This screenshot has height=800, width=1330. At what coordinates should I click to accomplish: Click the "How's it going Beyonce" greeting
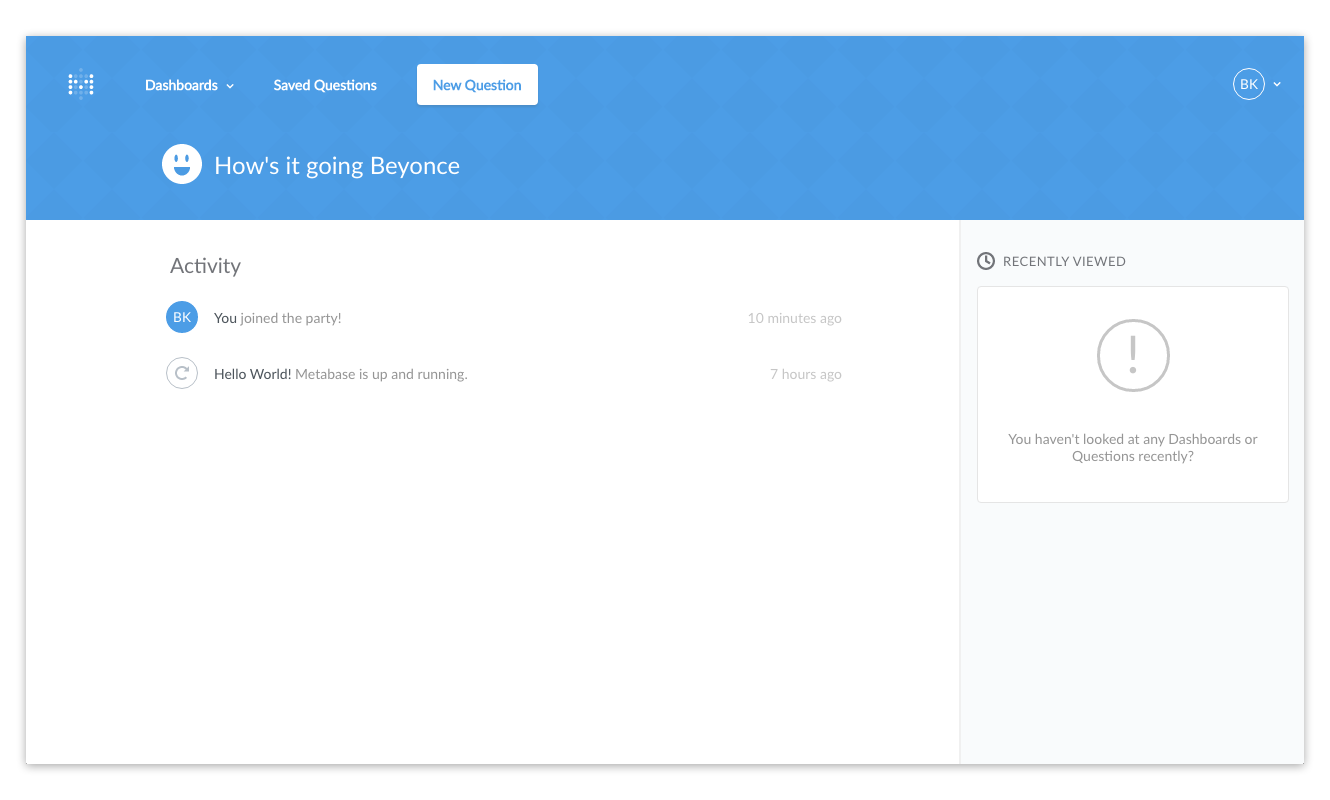point(337,166)
